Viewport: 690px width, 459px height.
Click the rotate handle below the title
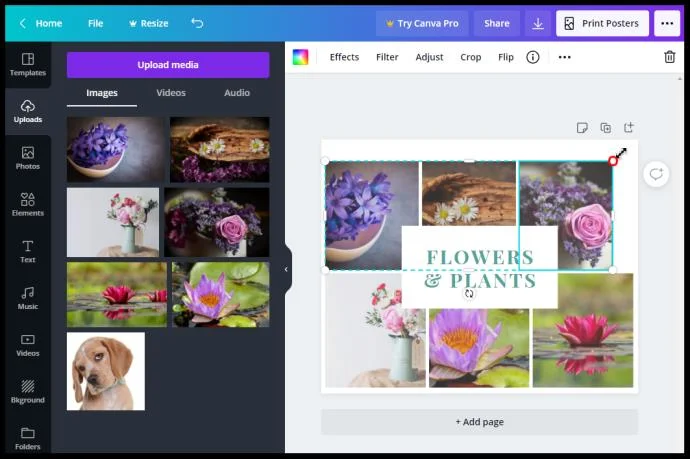click(469, 294)
